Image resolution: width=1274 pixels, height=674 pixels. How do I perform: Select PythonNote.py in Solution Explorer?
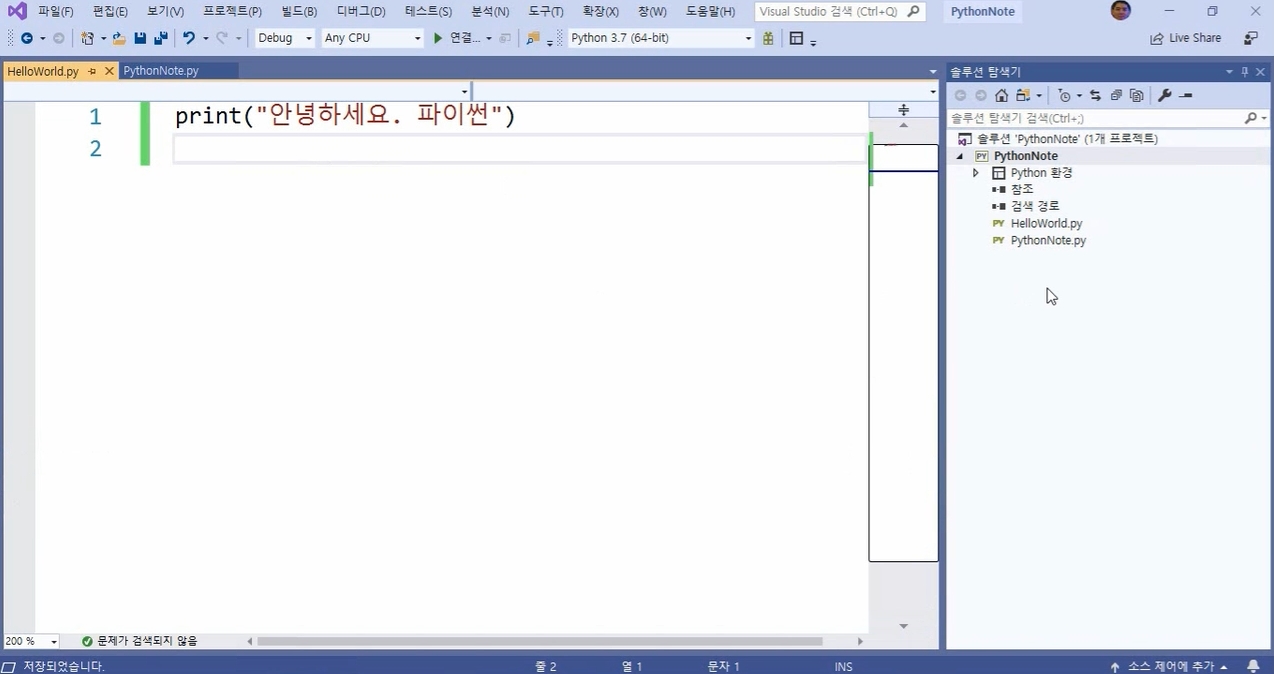tap(1048, 241)
